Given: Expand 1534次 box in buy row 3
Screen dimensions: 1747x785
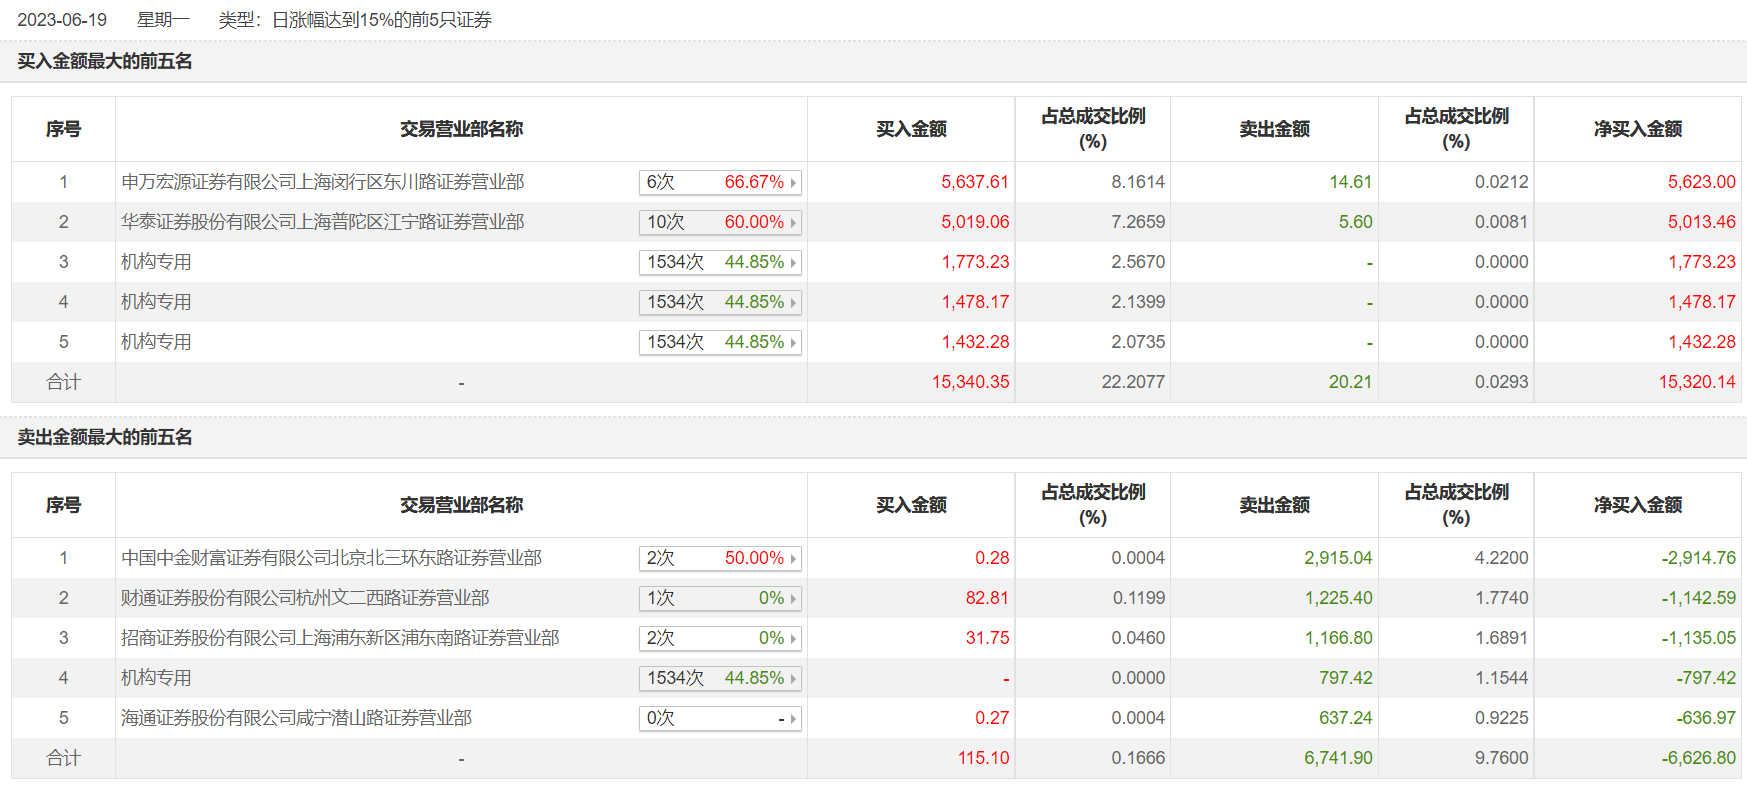Looking at the screenshot, I should click(720, 262).
